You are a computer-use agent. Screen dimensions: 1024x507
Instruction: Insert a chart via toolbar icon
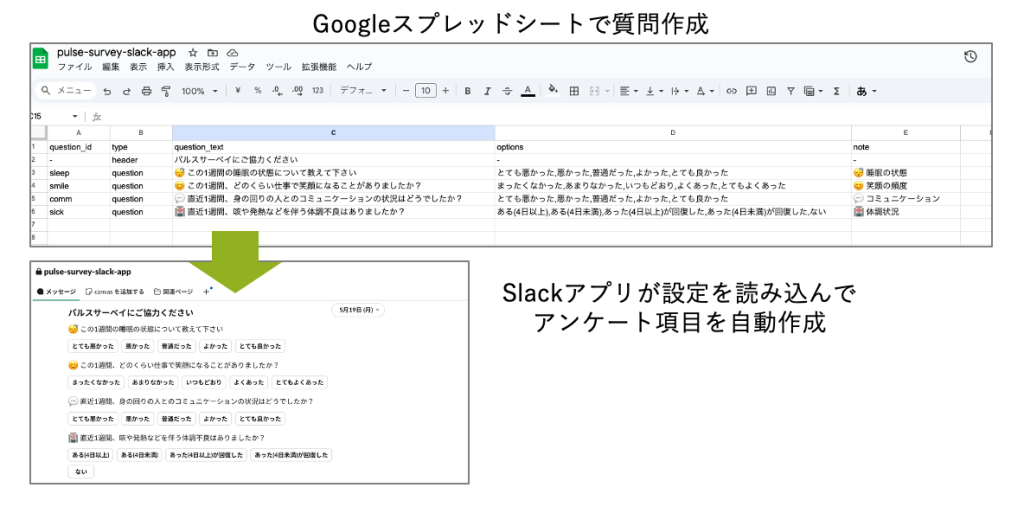click(x=771, y=91)
